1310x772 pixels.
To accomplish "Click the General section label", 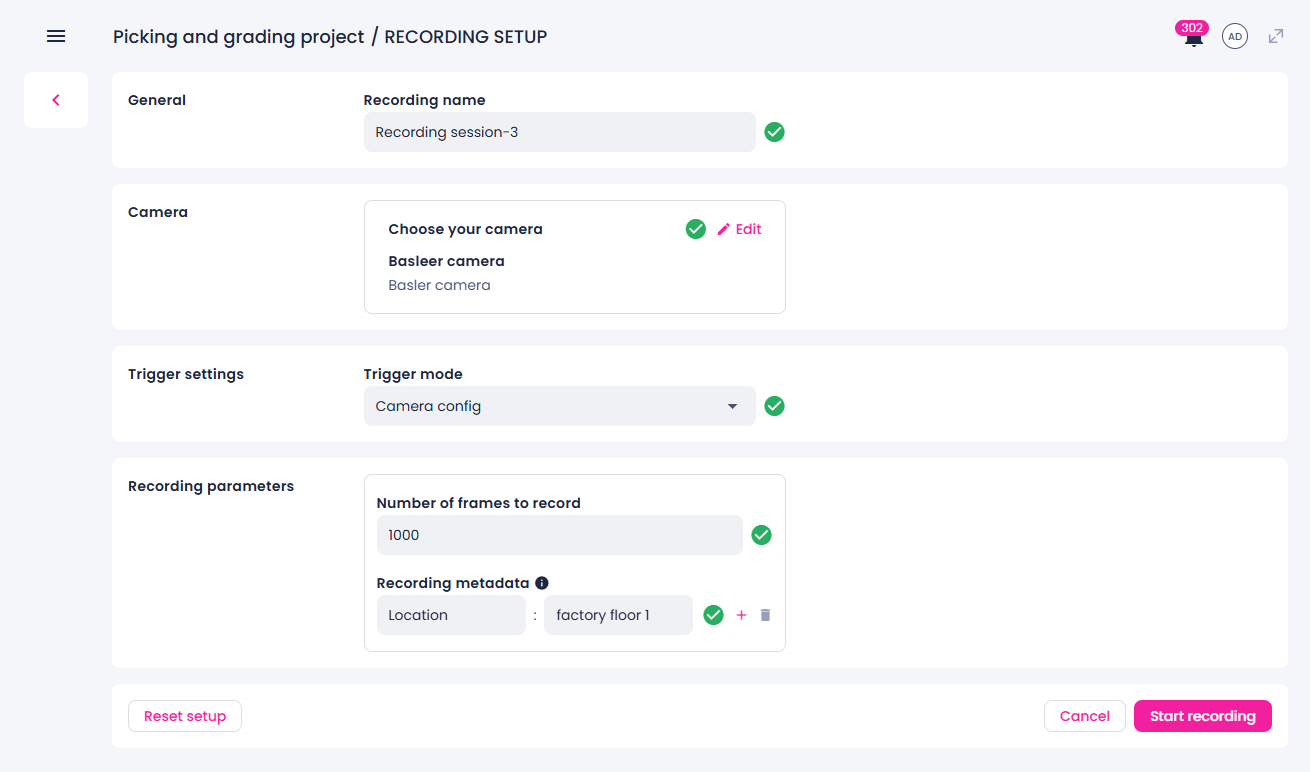I will click(157, 100).
